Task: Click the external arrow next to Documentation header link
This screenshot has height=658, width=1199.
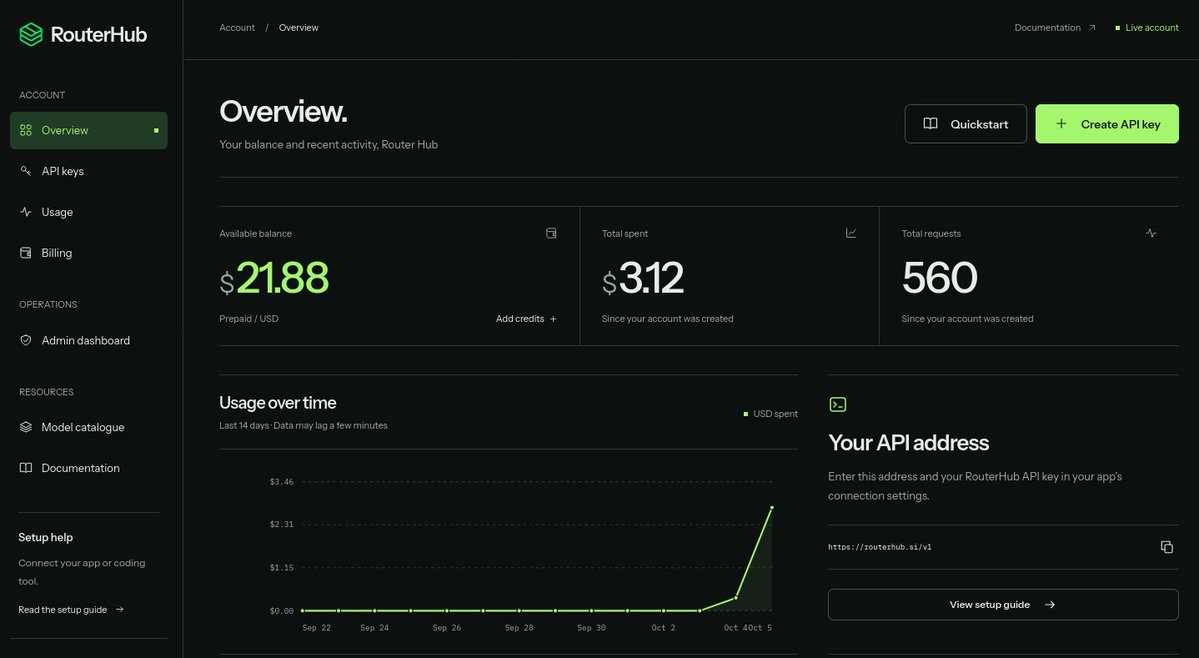Action: coord(1092,28)
